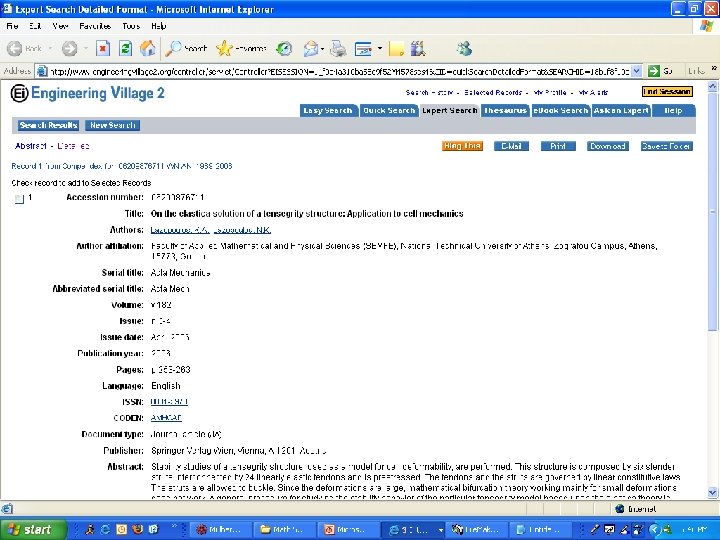The image size is (720, 540).
Task: Click the green Go arrow button
Action: [x=653, y=71]
